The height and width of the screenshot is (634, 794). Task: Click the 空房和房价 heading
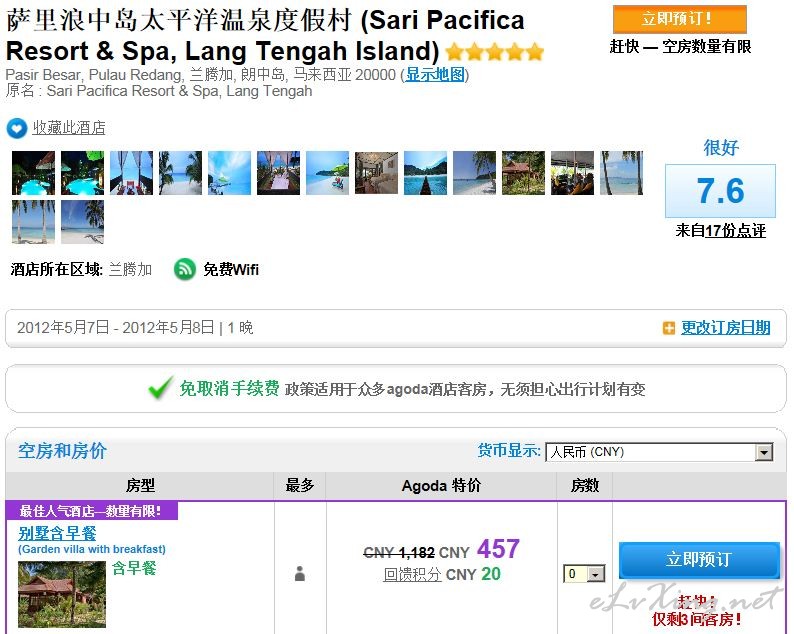62,451
